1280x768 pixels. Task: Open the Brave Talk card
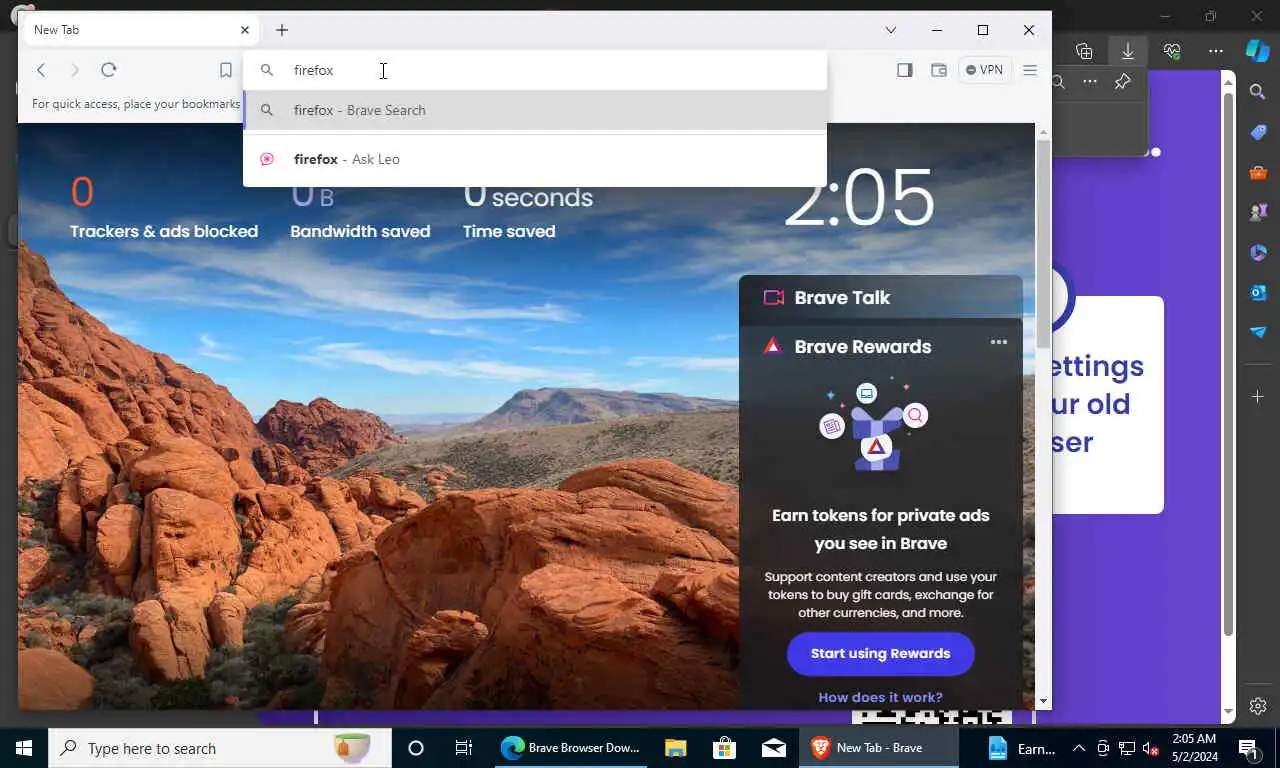click(880, 297)
